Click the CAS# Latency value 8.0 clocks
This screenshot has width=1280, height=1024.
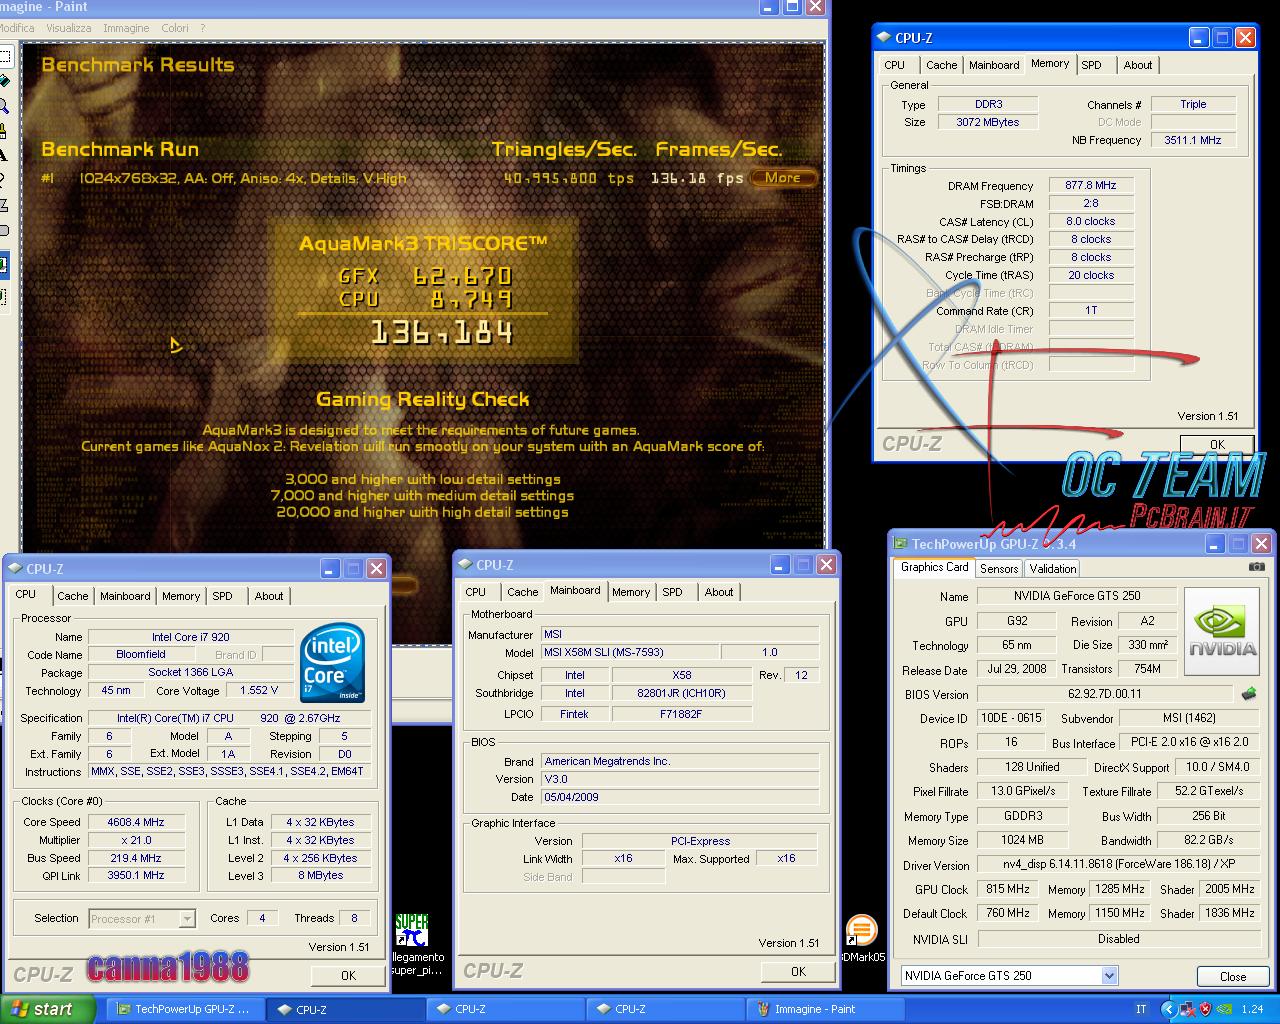pyautogui.click(x=1091, y=221)
